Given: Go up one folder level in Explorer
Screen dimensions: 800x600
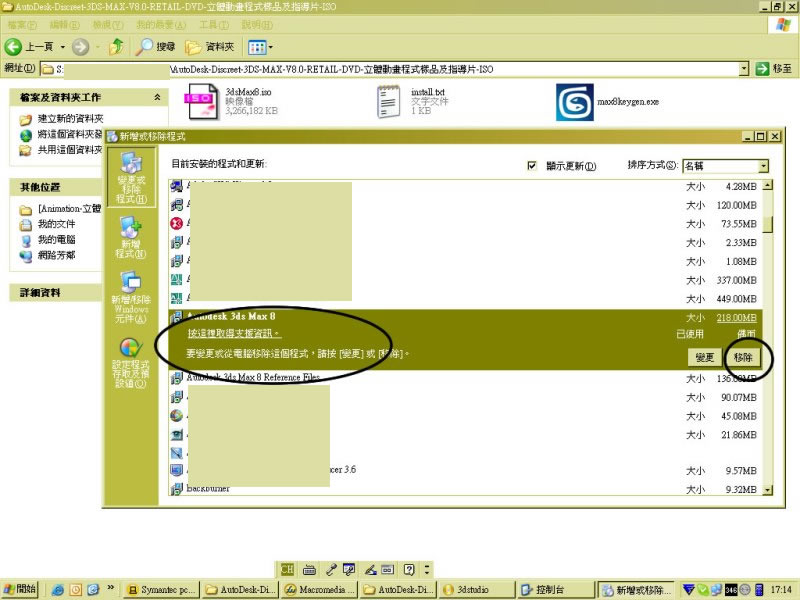Looking at the screenshot, I should point(117,47).
